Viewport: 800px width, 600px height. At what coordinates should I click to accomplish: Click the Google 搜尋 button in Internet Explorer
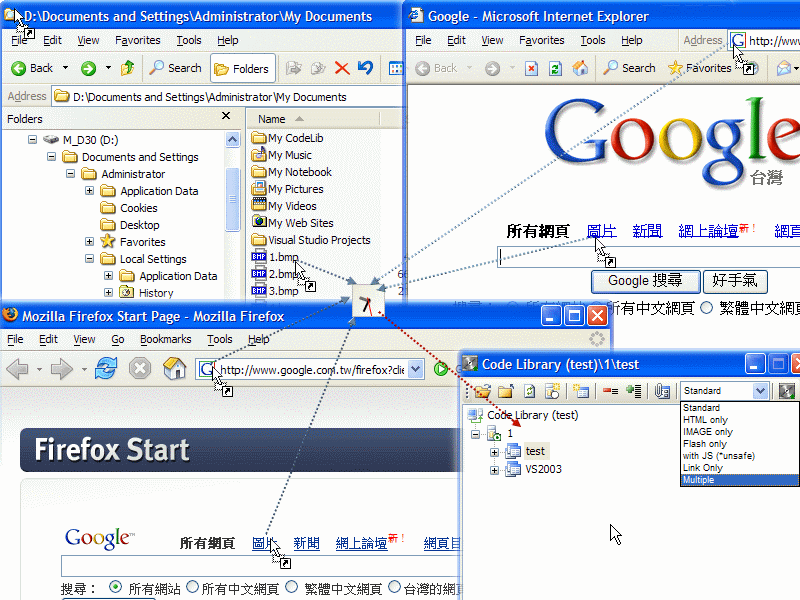pos(645,281)
